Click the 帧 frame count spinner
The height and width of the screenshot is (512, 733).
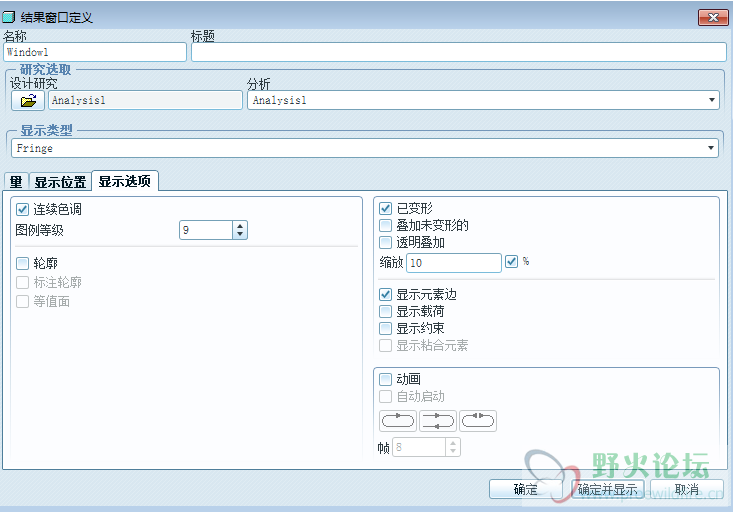453,447
